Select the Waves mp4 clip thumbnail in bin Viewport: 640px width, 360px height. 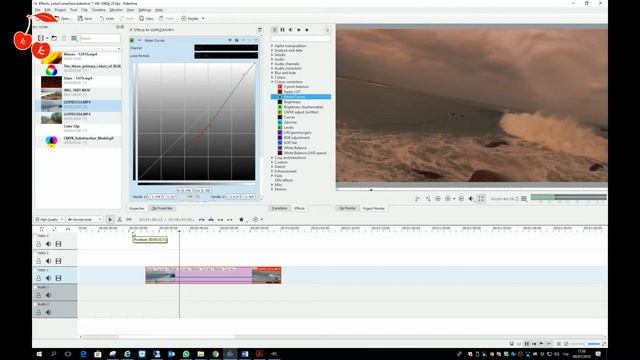coord(51,58)
